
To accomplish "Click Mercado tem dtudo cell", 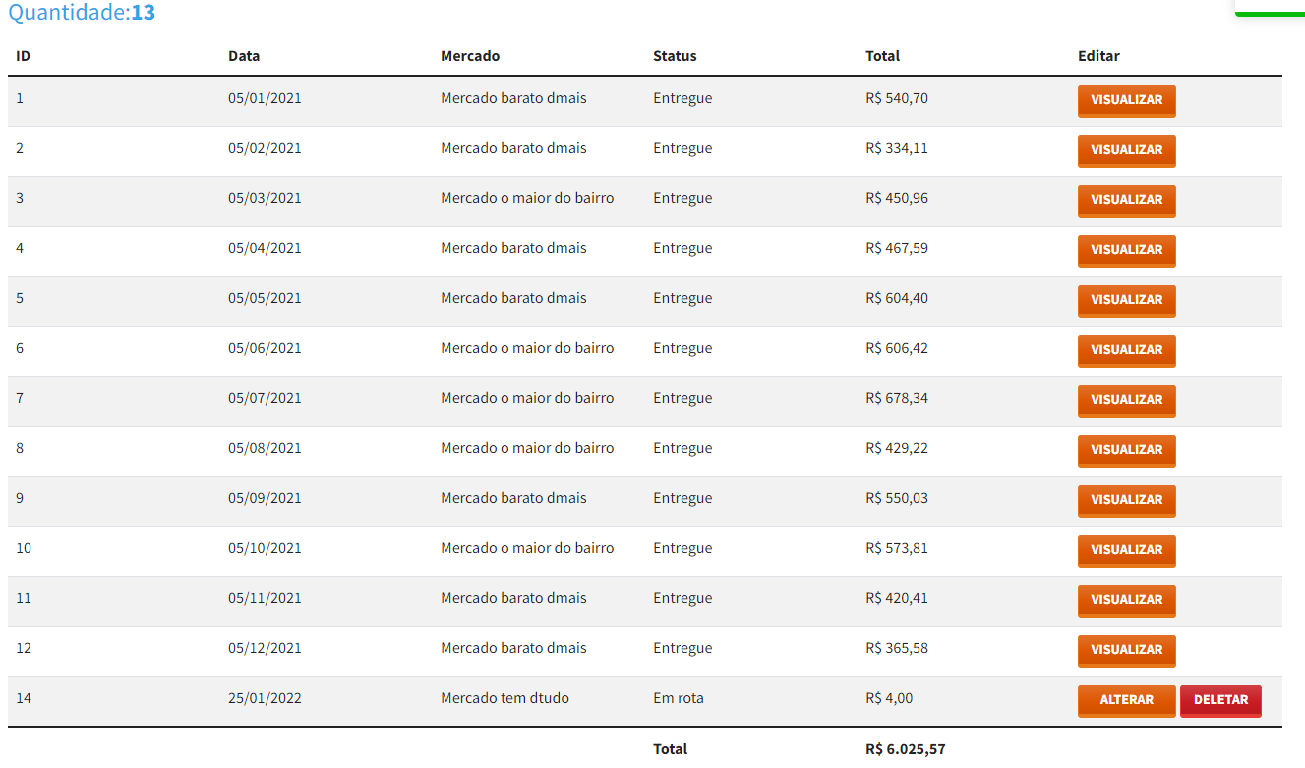I will click(505, 698).
